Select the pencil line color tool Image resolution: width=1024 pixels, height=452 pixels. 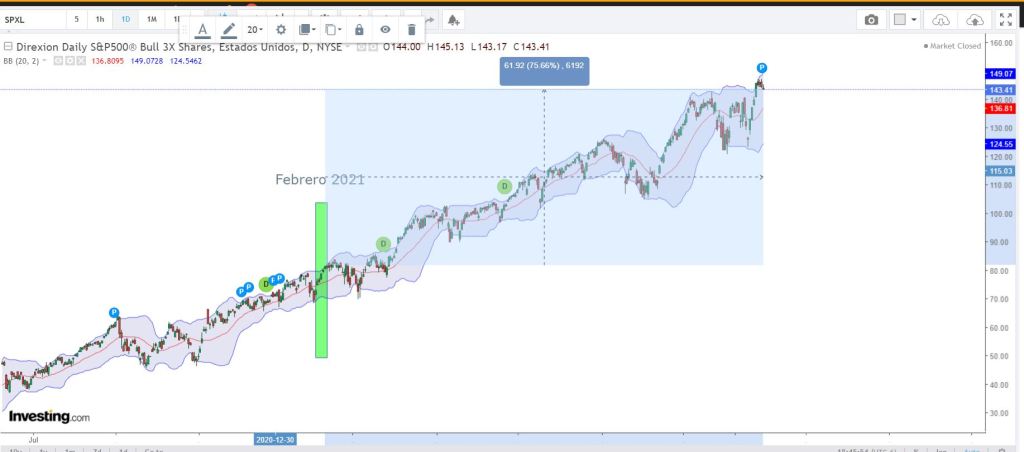coord(229,30)
